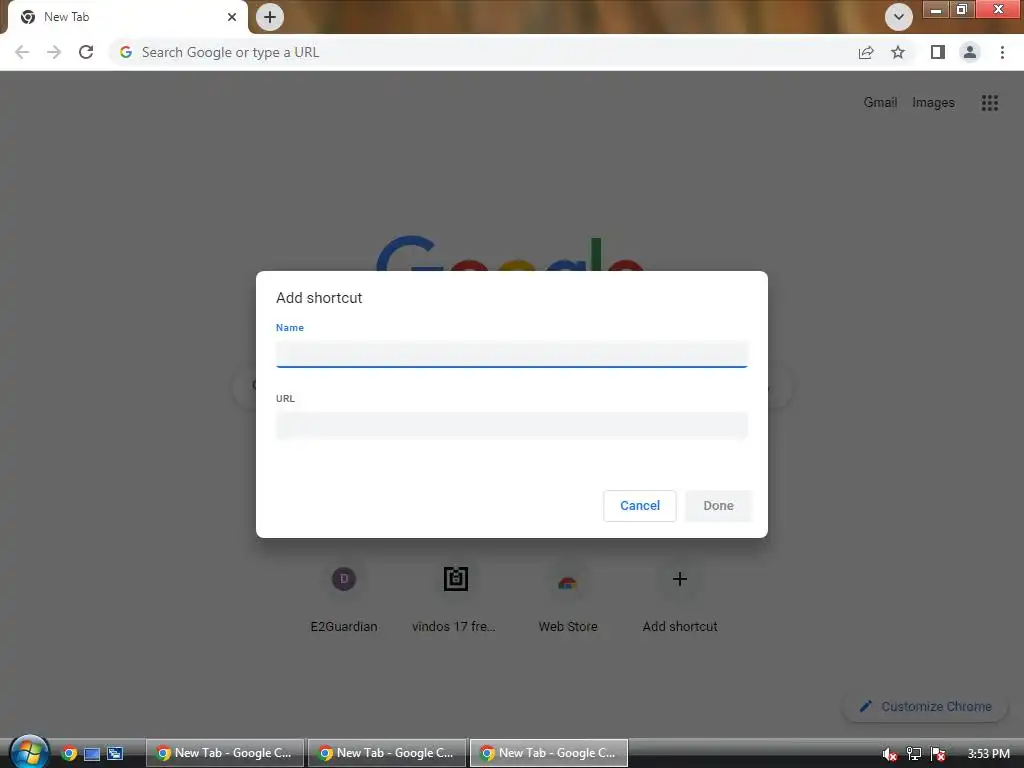Click the Done button in dialog
Screen dimensions: 1024x768
tap(718, 505)
